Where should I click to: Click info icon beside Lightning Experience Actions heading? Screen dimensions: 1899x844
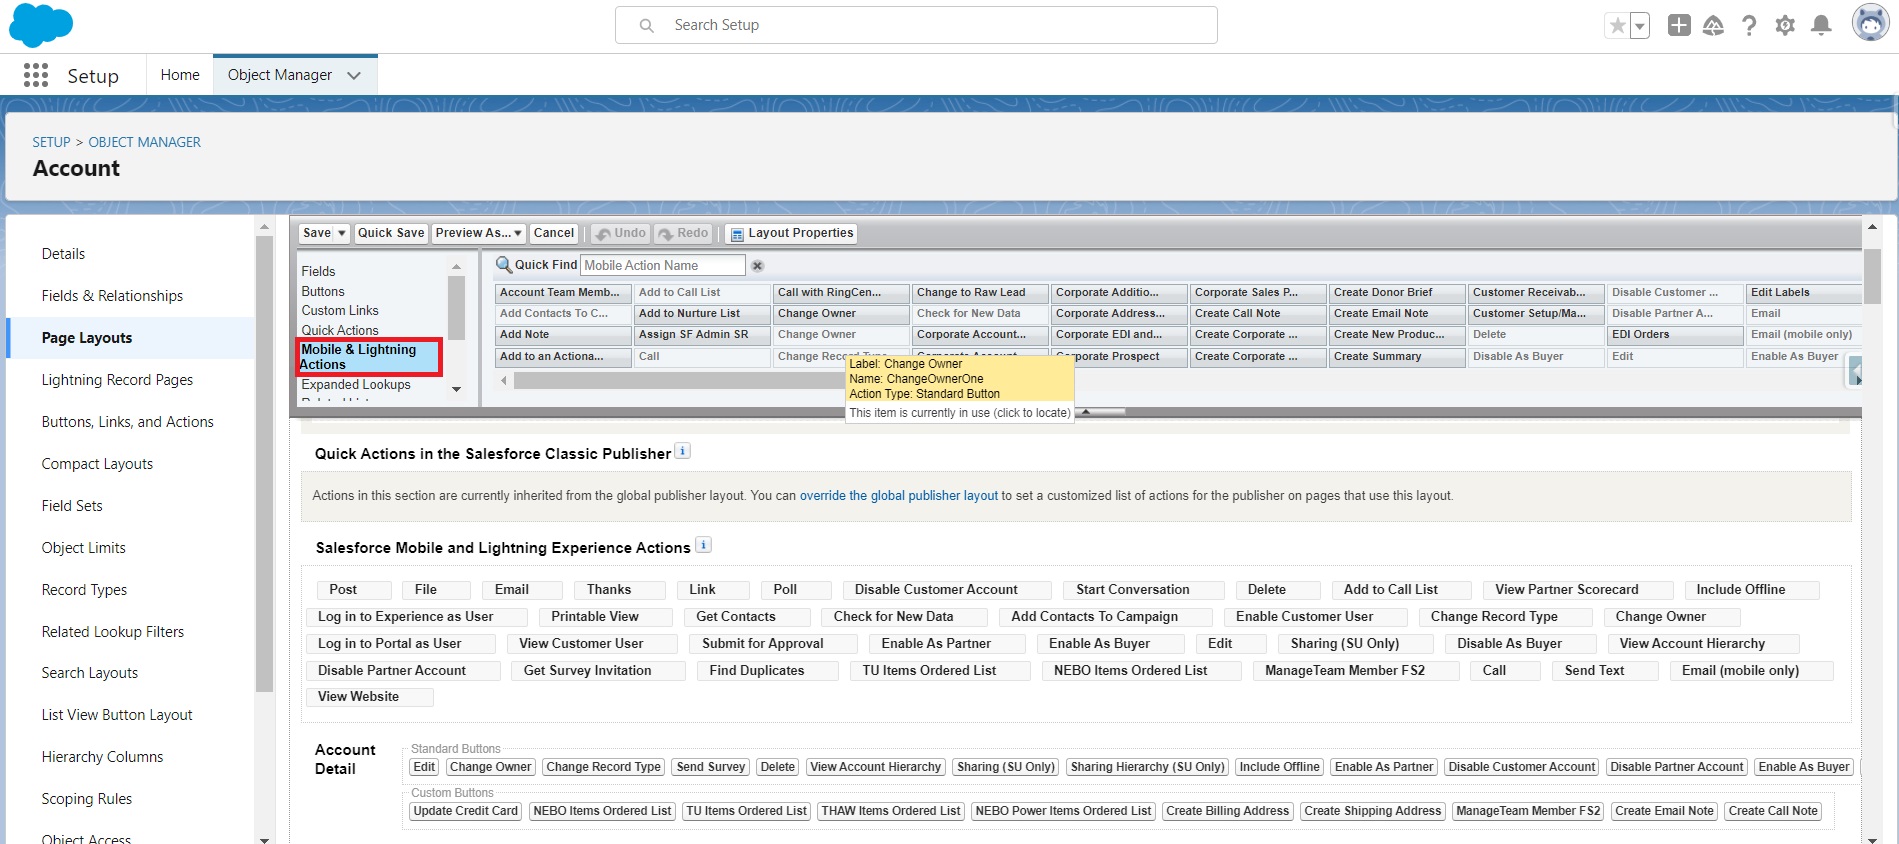coord(704,545)
